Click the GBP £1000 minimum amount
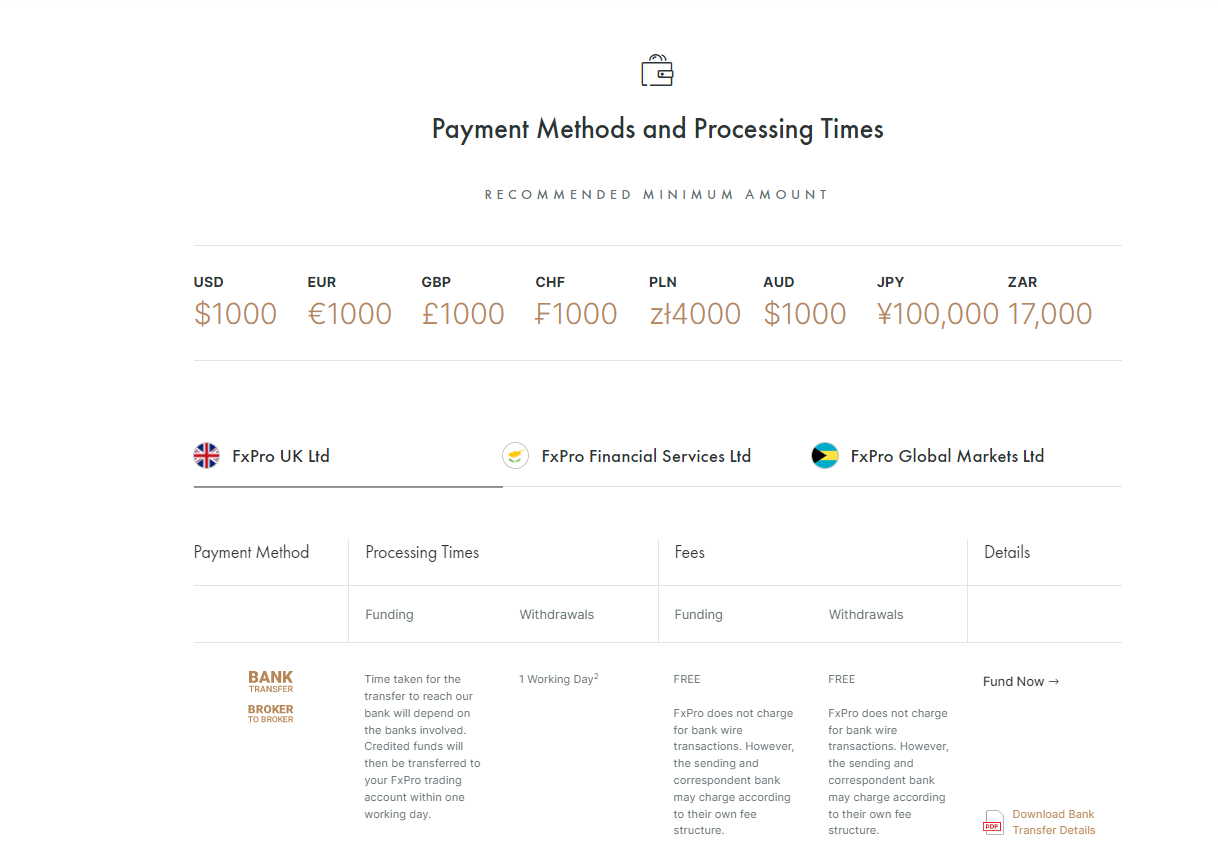This screenshot has height=859, width=1218. click(463, 314)
